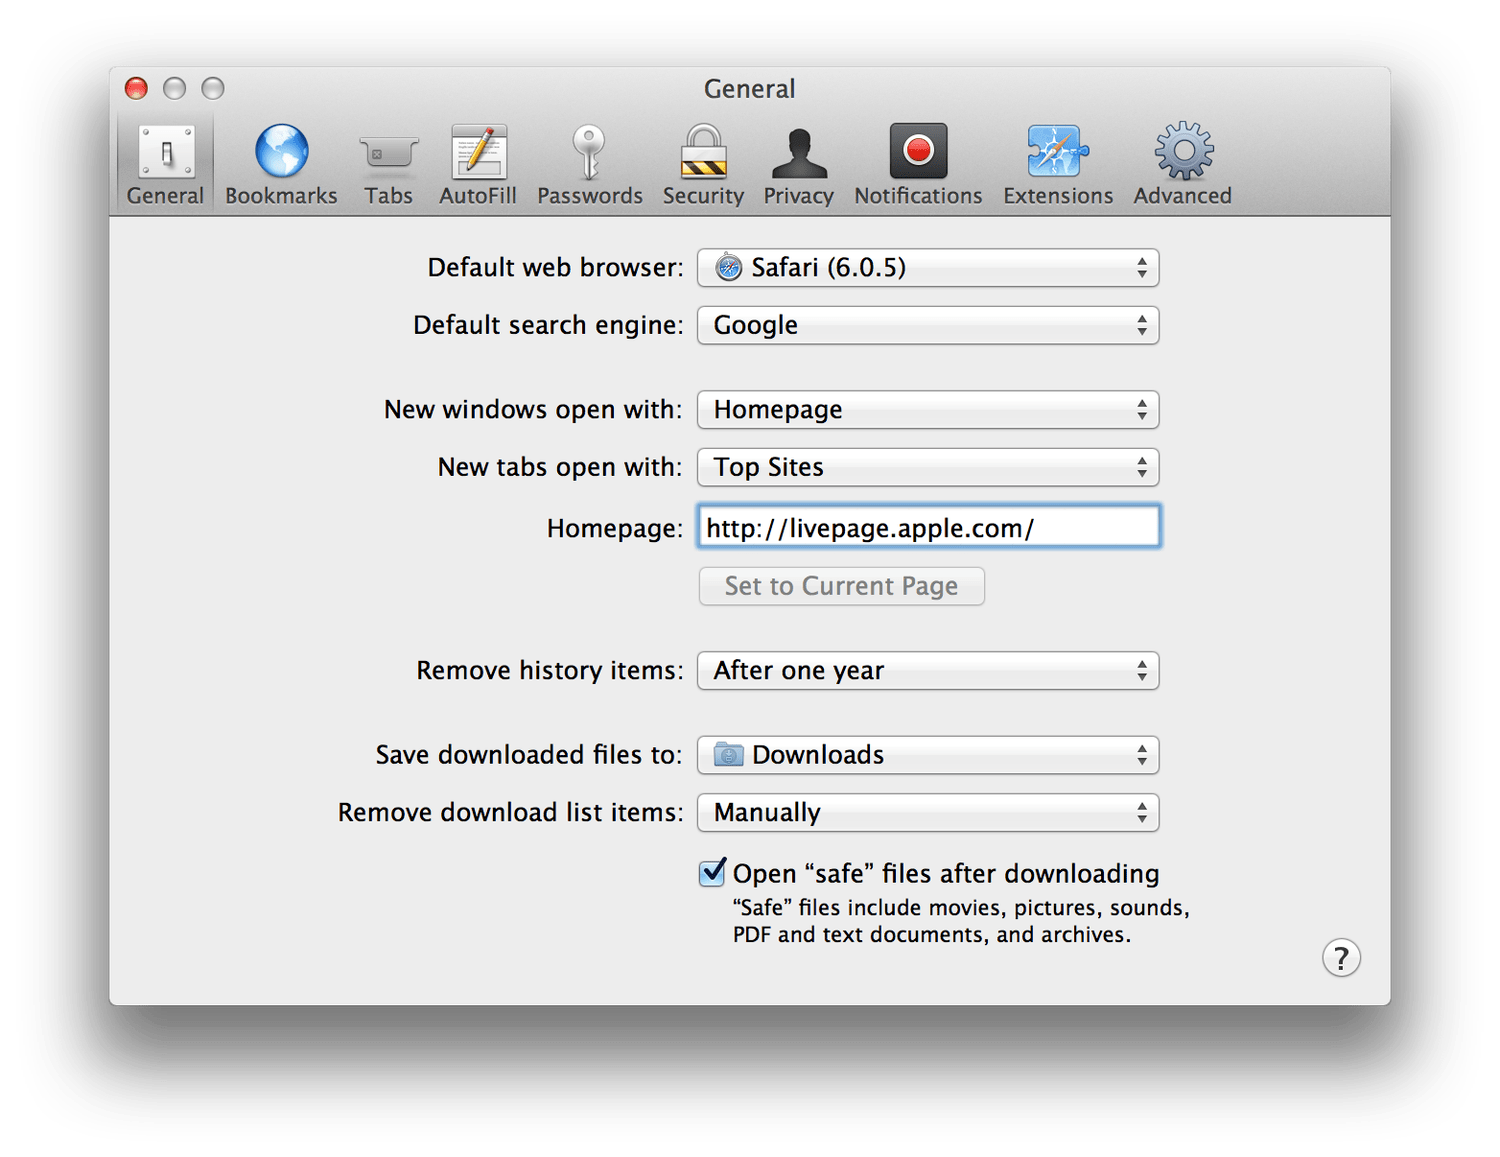The image size is (1500, 1157).
Task: Go to the Security preferences
Action: [x=703, y=165]
